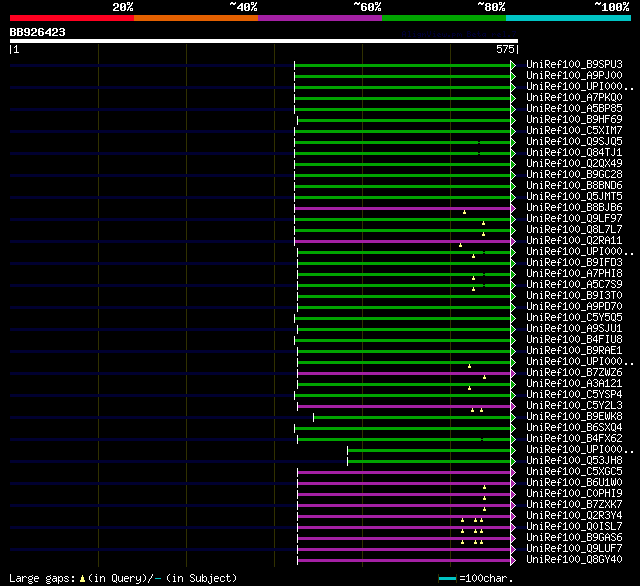Click the green ~80% identity legend segment
The image size is (640, 586).
444,18
